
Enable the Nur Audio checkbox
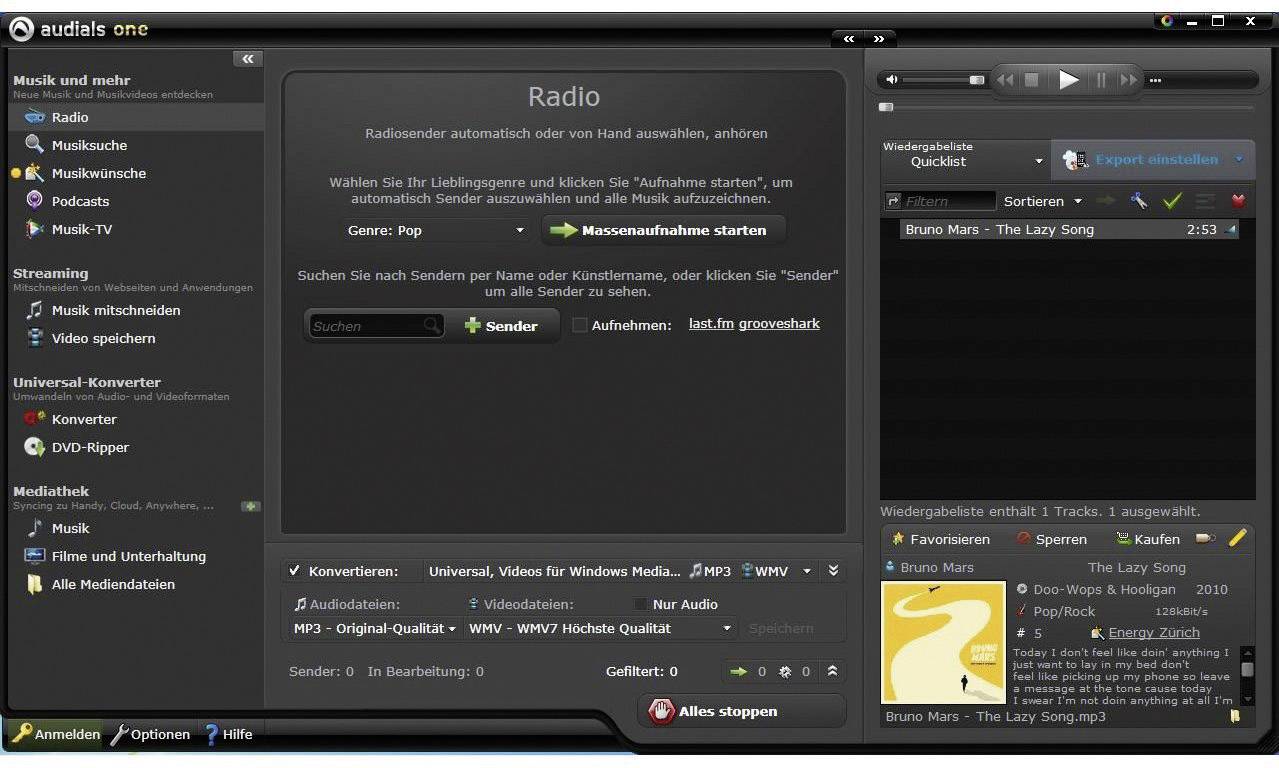[x=641, y=604]
